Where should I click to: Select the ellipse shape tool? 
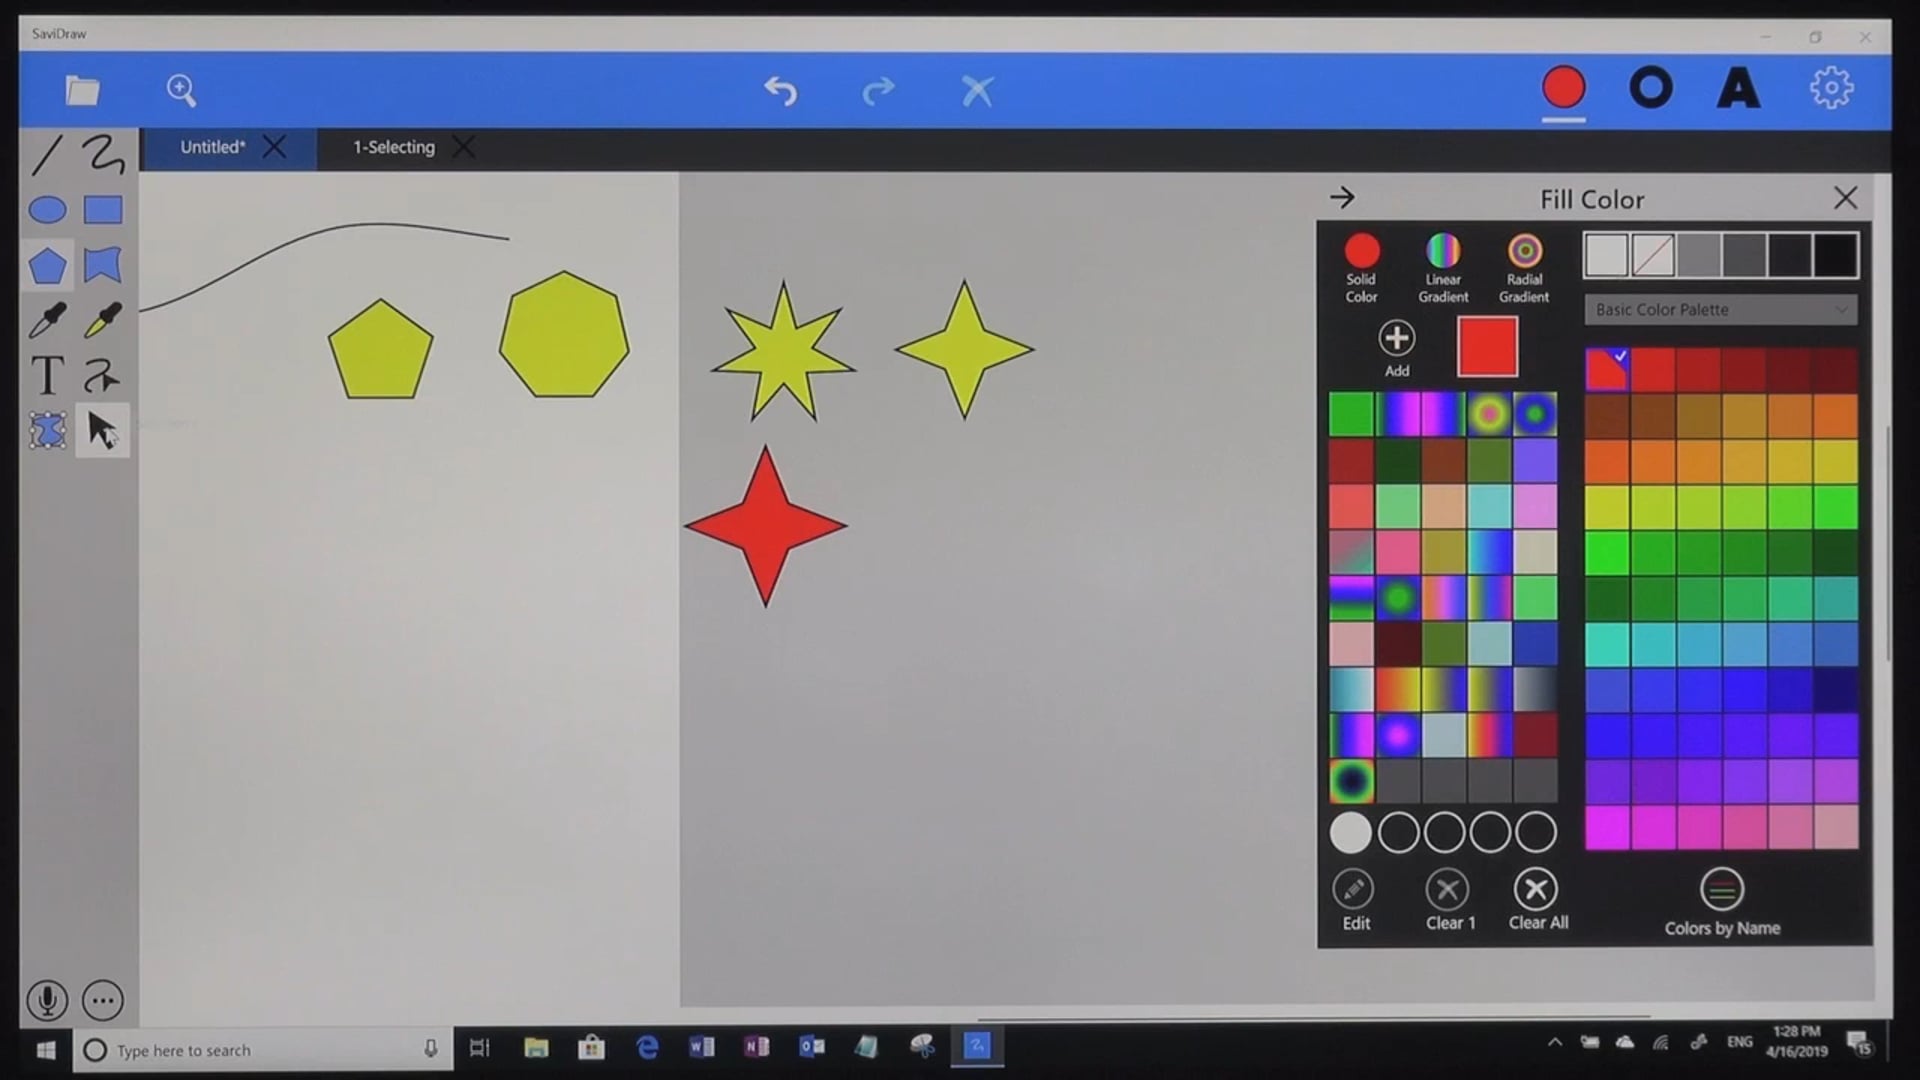[x=47, y=210]
